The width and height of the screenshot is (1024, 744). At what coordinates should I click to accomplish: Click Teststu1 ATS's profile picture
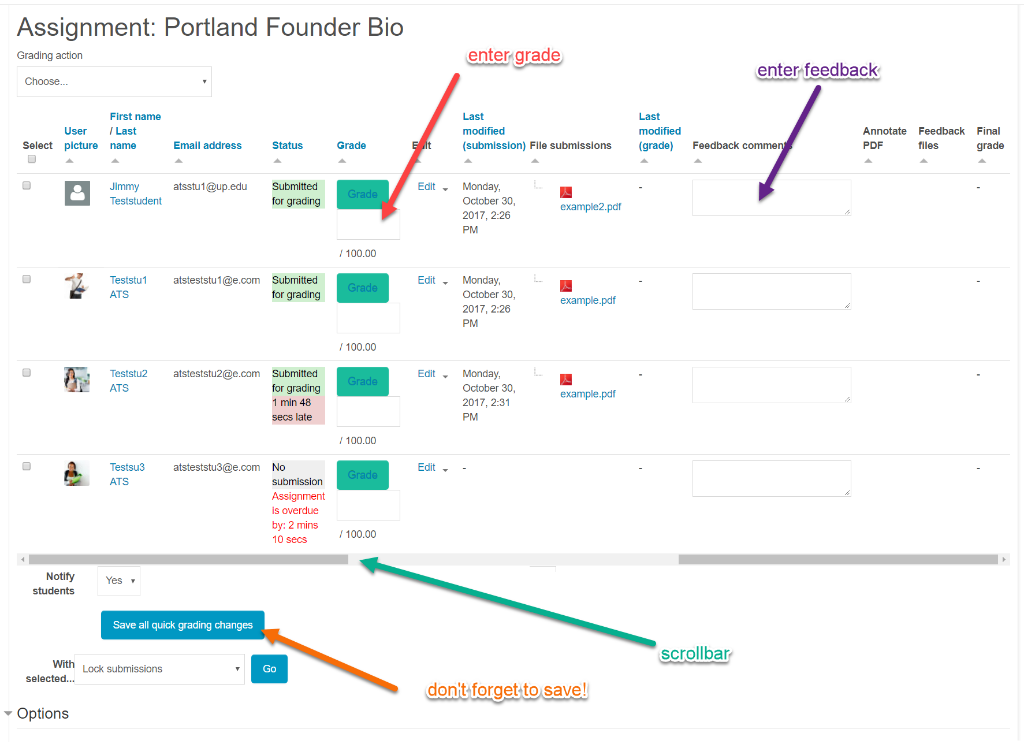pos(77,286)
